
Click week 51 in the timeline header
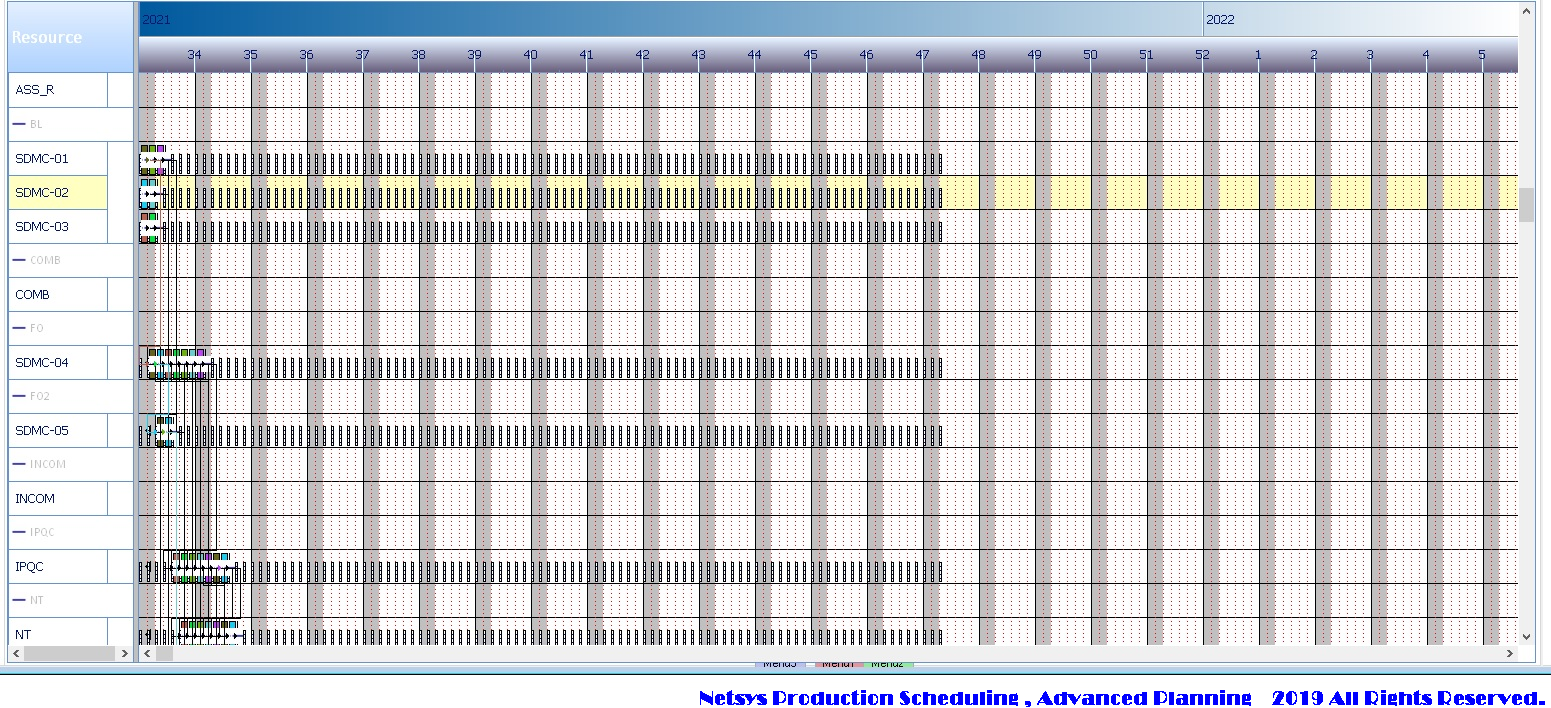(1146, 55)
